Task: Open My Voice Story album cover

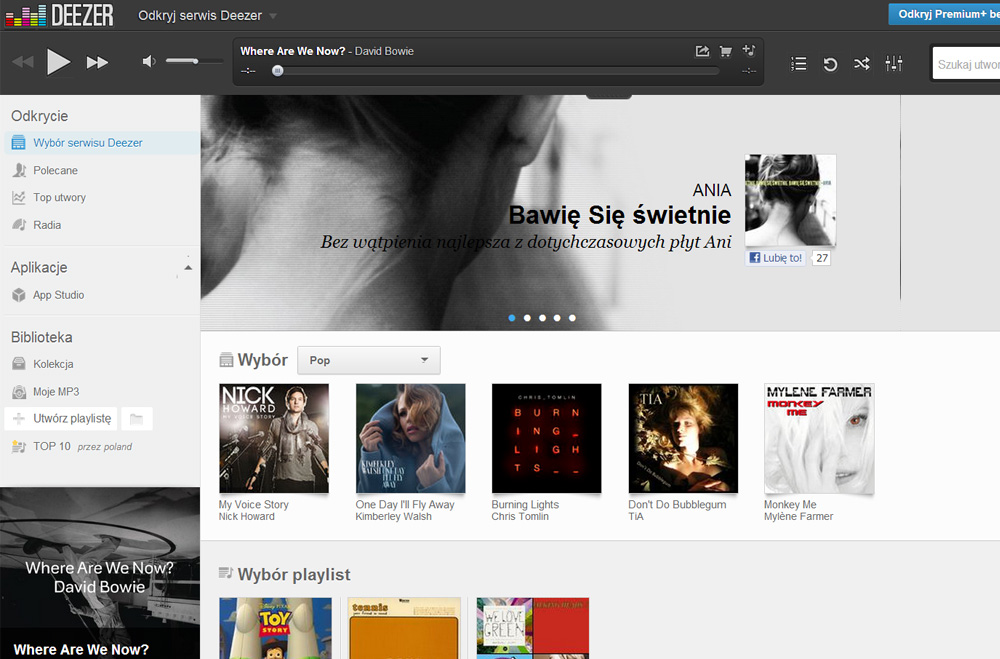Action: [x=274, y=438]
